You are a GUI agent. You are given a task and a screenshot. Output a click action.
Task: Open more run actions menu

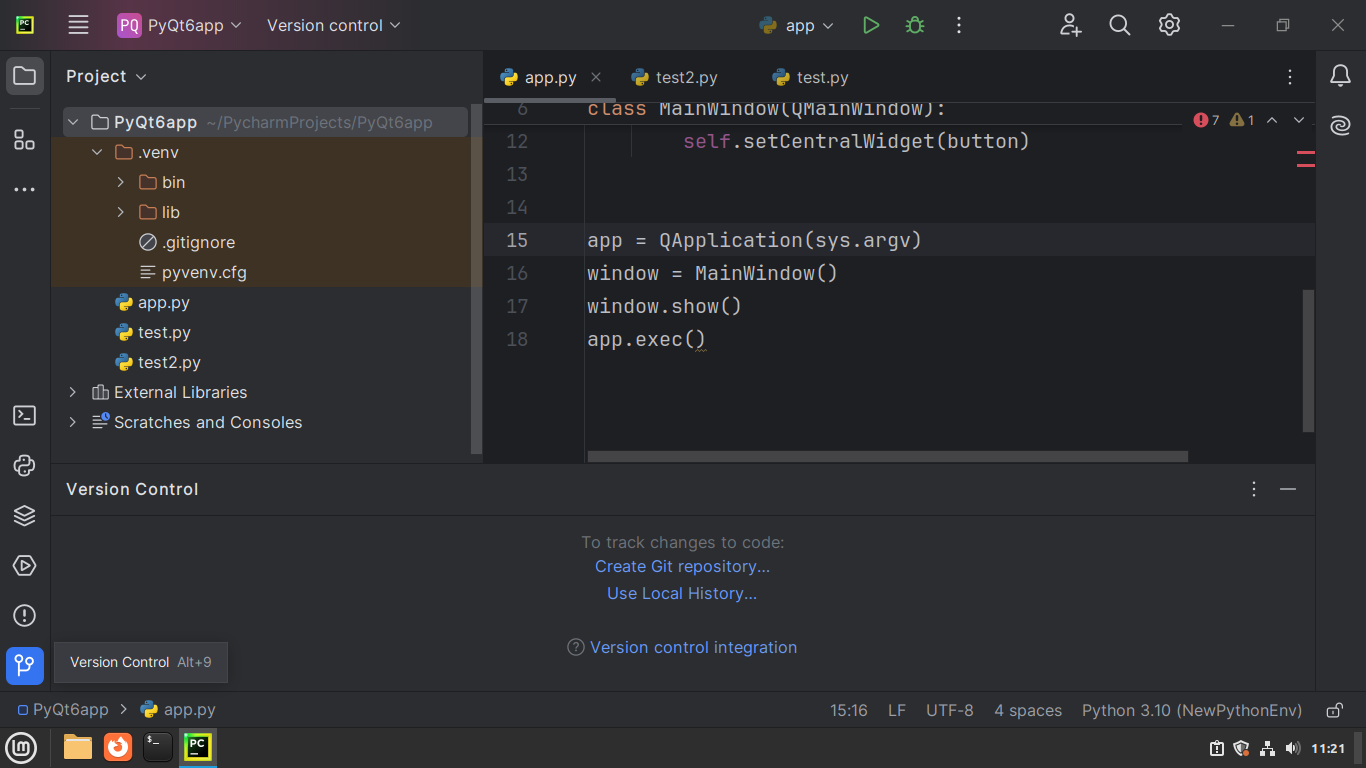click(959, 25)
